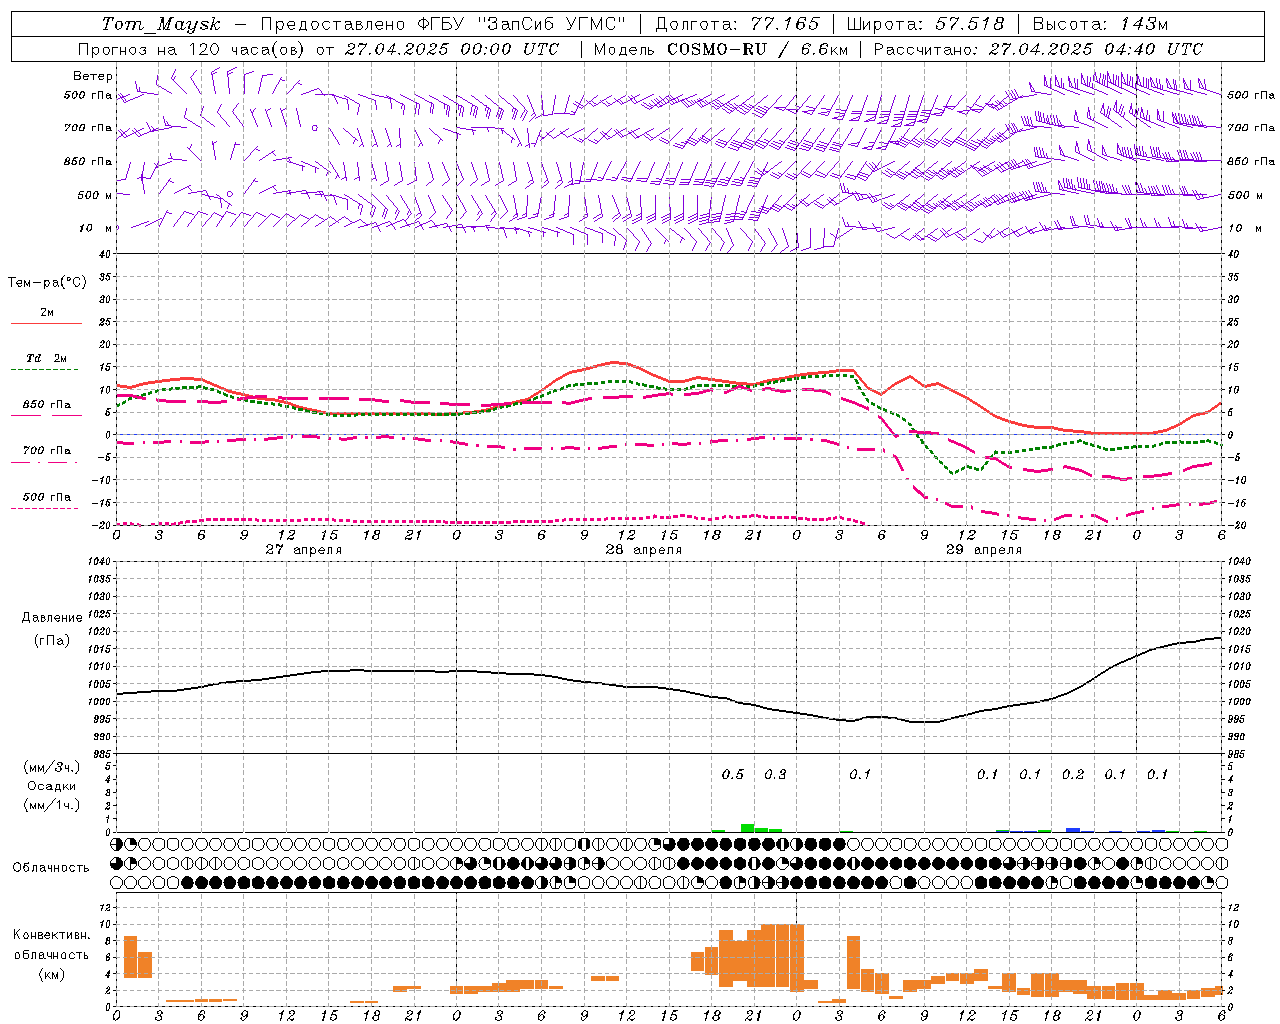The width and height of the screenshot is (1280, 1024).
Task: Click the "Широта: 57.518" latitude value
Action: [x=925, y=24]
